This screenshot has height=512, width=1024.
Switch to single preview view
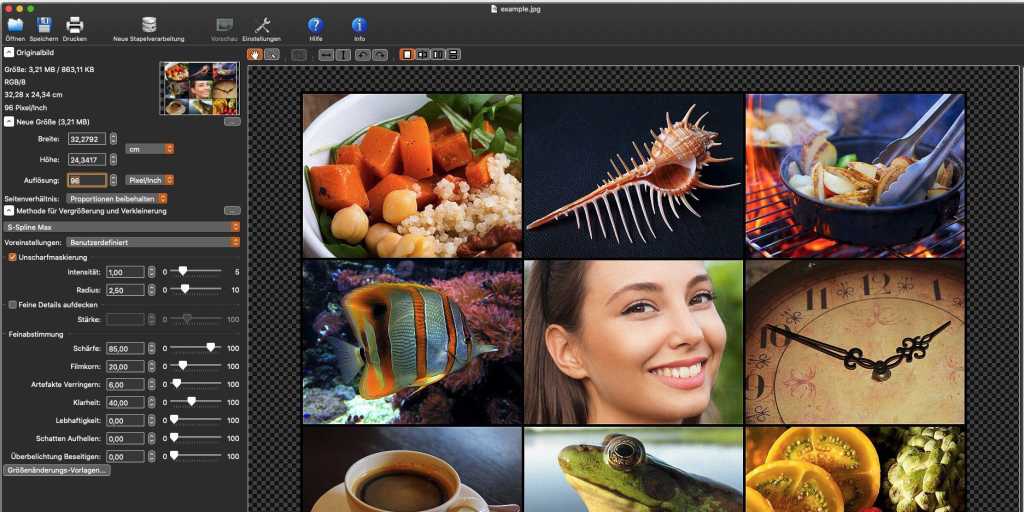(407, 55)
